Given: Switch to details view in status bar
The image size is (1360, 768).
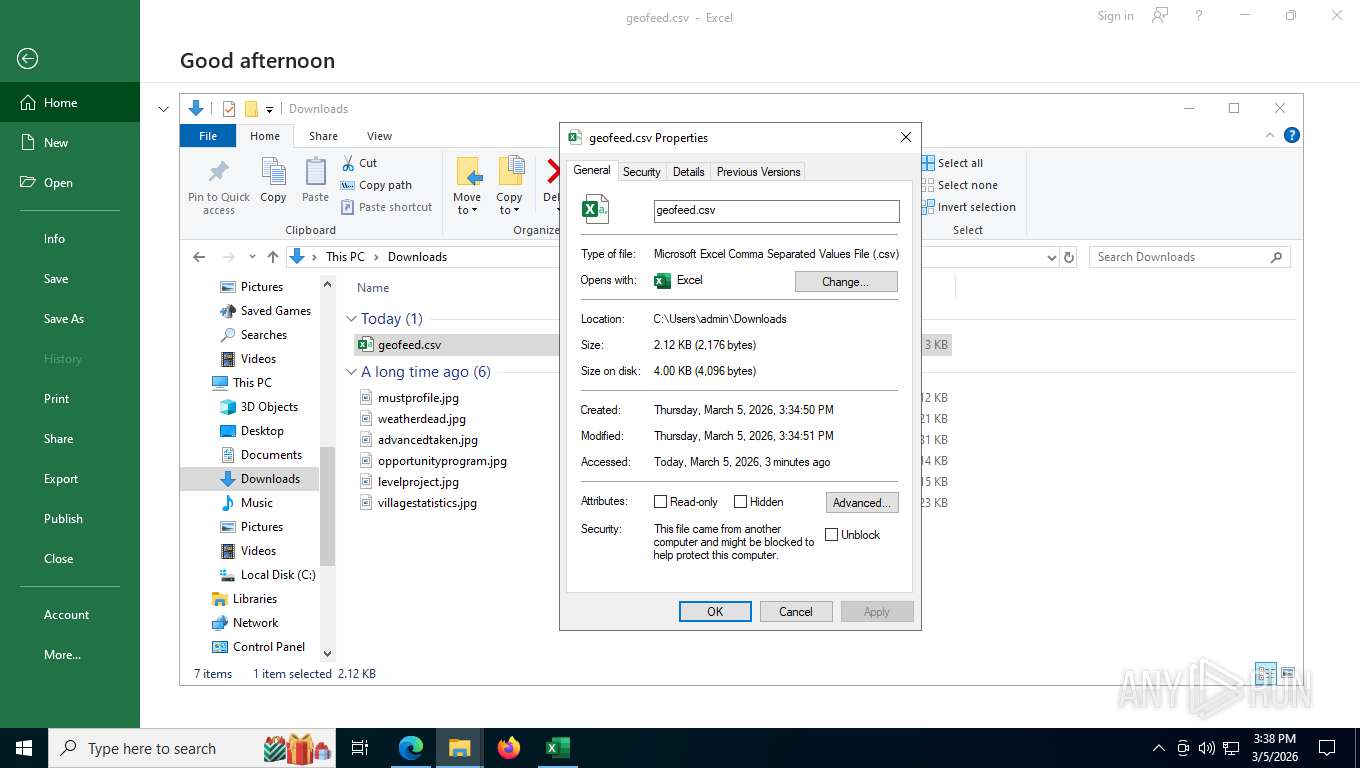Looking at the screenshot, I should click(1266, 673).
